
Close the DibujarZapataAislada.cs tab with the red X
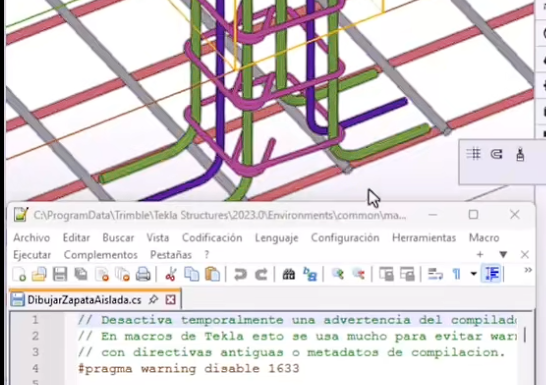[x=170, y=299]
